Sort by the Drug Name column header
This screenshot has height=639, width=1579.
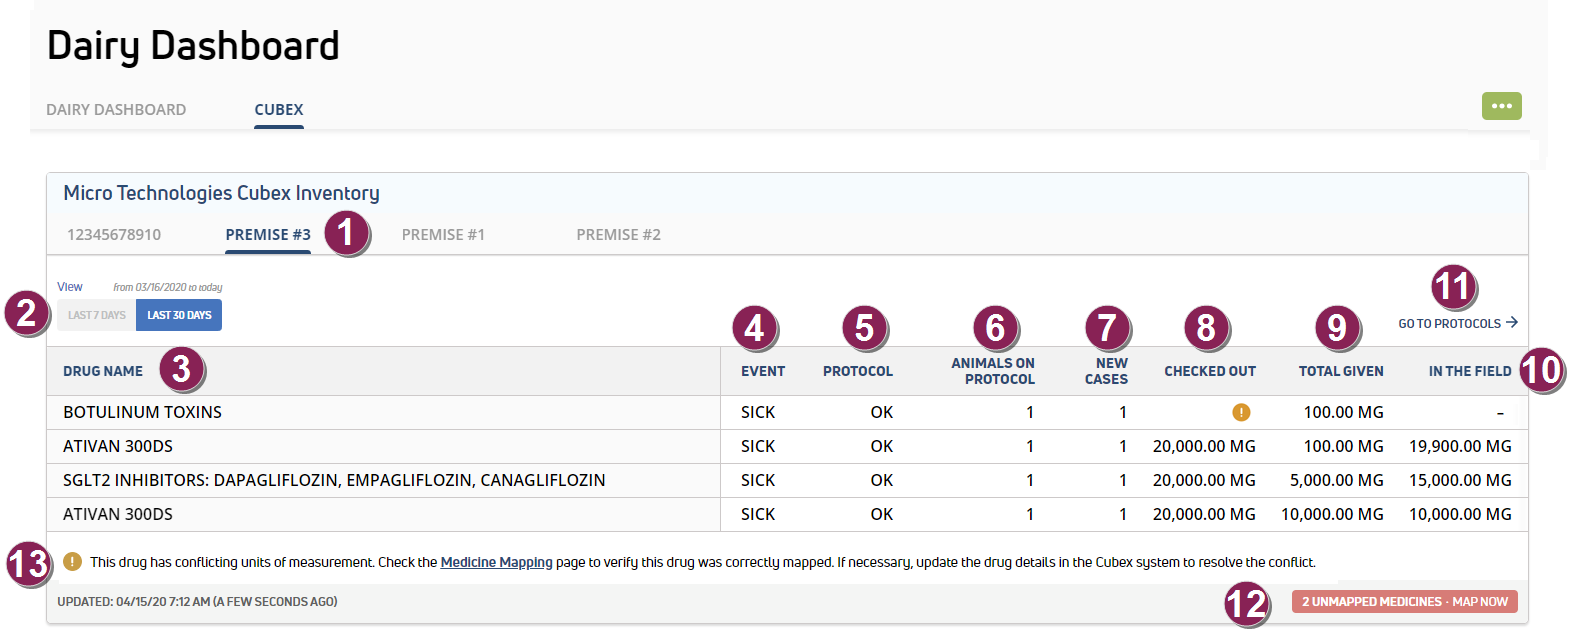[103, 371]
